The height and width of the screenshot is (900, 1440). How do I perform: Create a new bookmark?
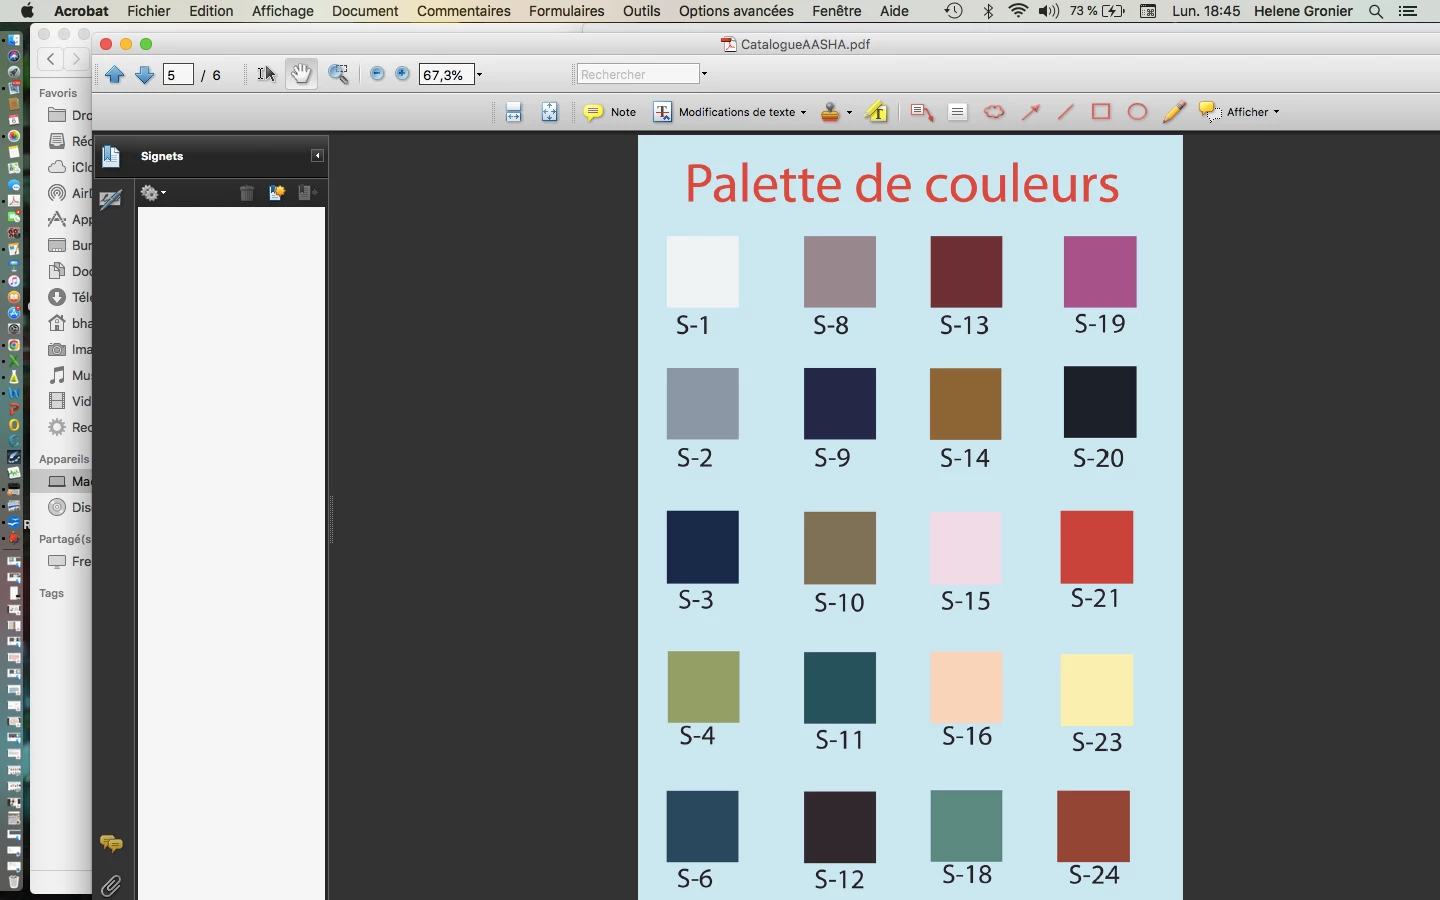(x=277, y=193)
